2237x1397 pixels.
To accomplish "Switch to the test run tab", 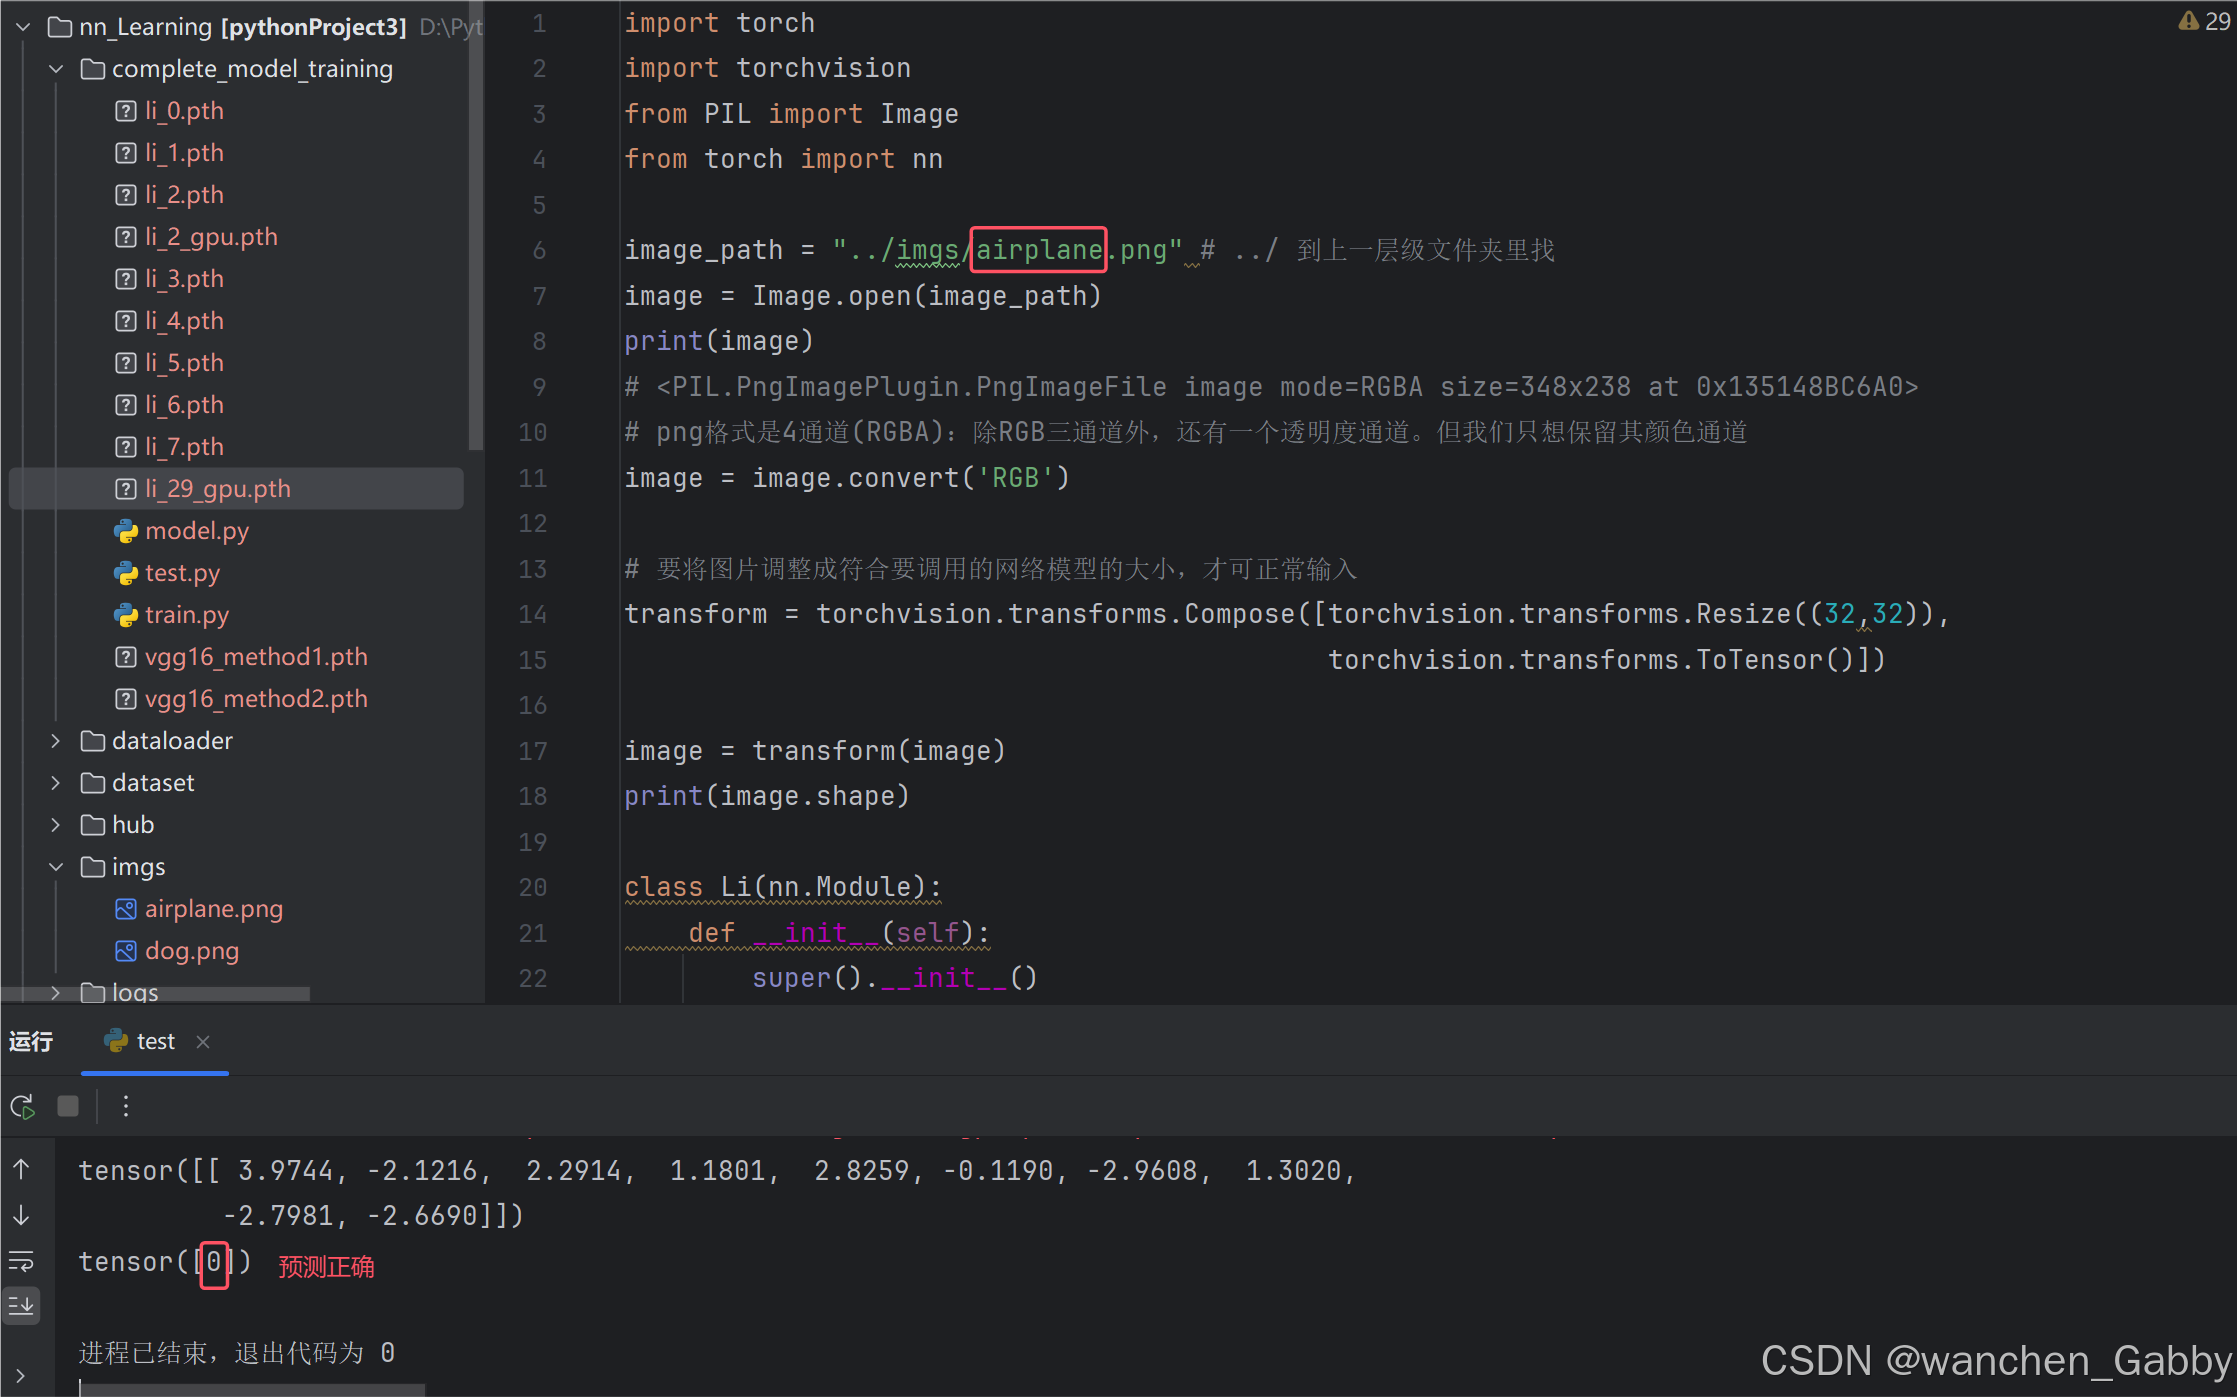I will pos(155,1042).
